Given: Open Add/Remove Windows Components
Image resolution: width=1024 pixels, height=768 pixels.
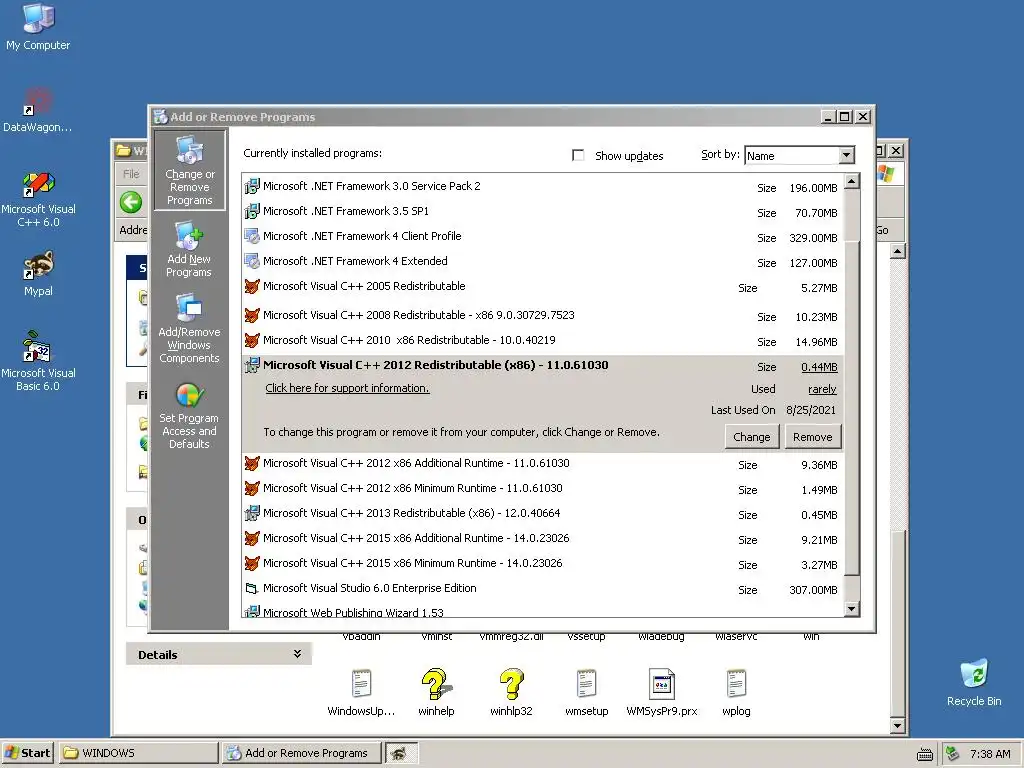Looking at the screenshot, I should coord(189,328).
